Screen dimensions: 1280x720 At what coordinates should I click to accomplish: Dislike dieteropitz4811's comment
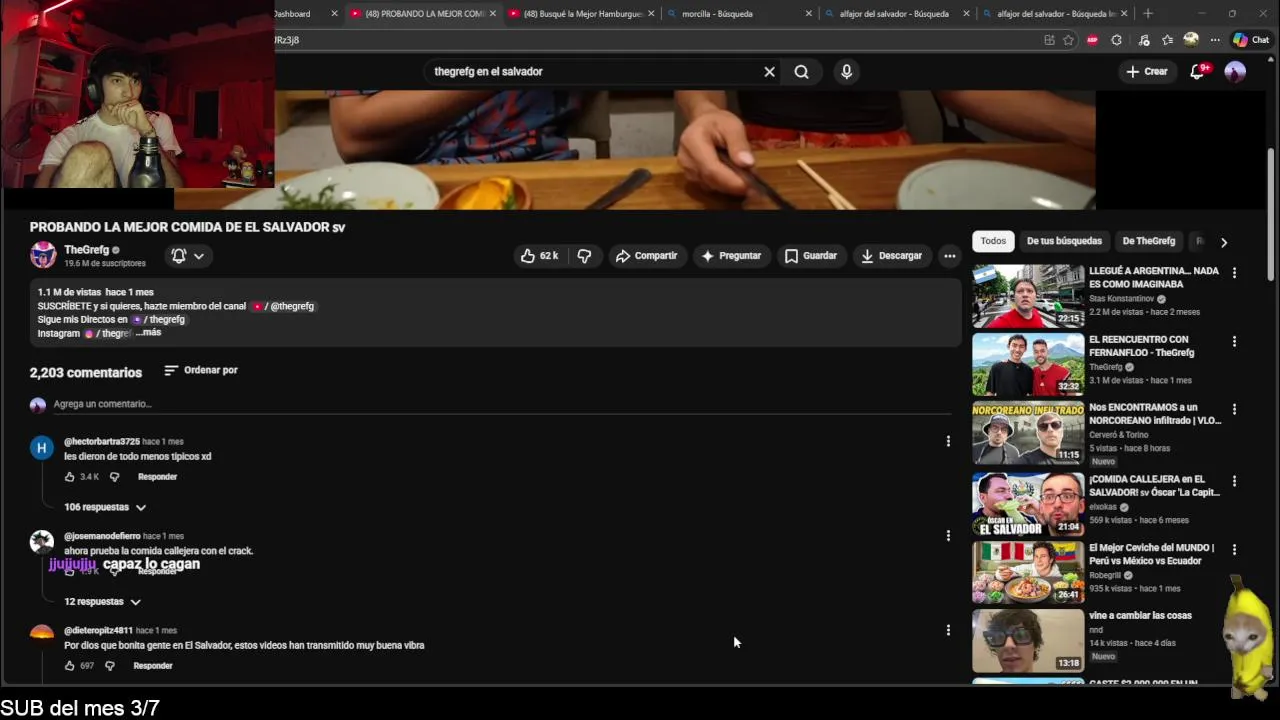110,666
